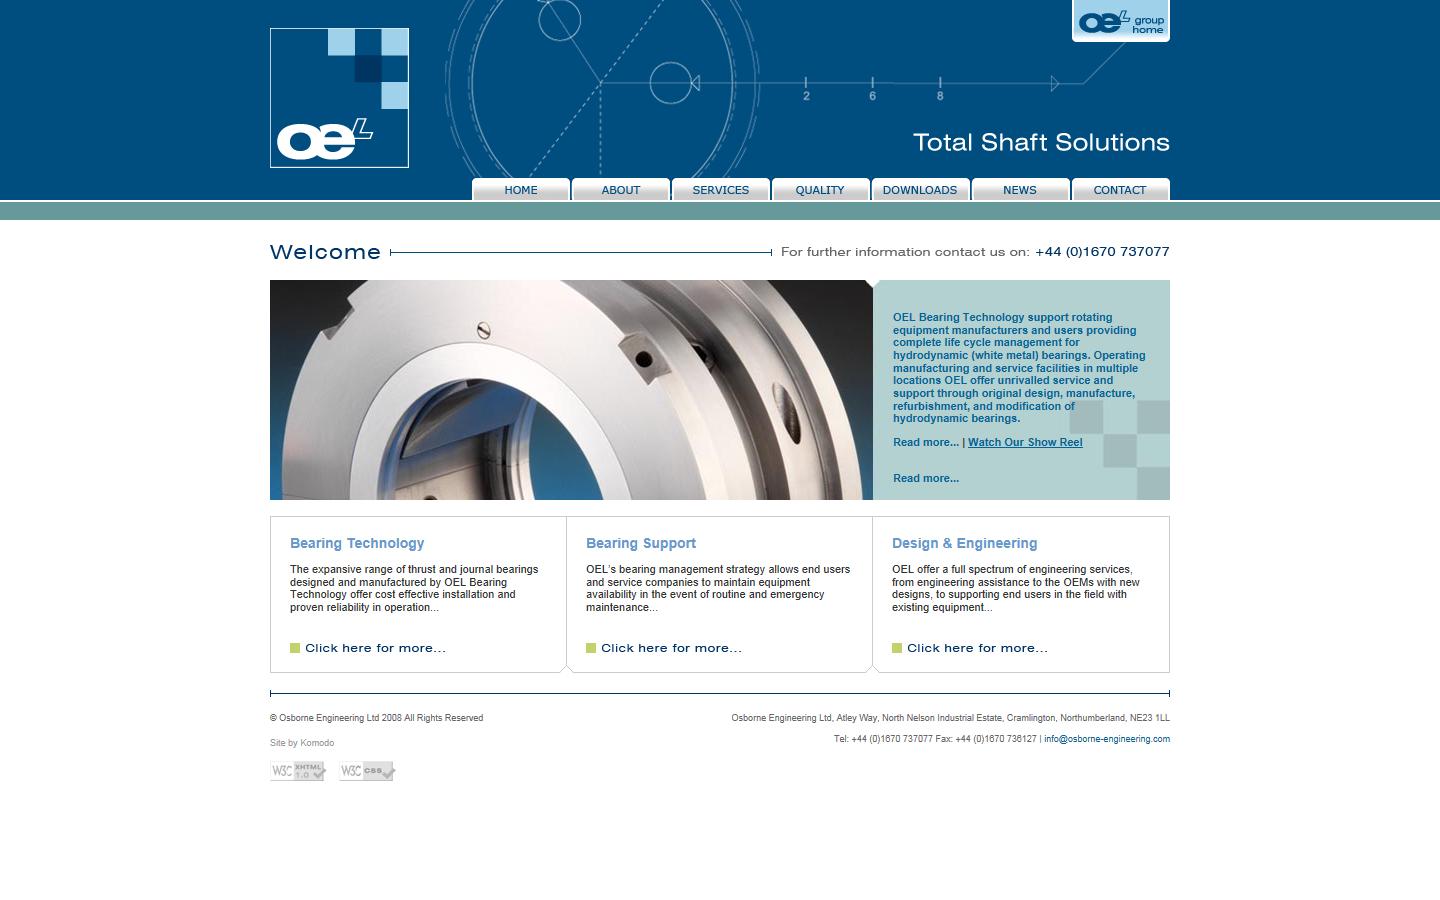The width and height of the screenshot is (1440, 900).
Task: Click the OEL logo
Action: coord(338,97)
